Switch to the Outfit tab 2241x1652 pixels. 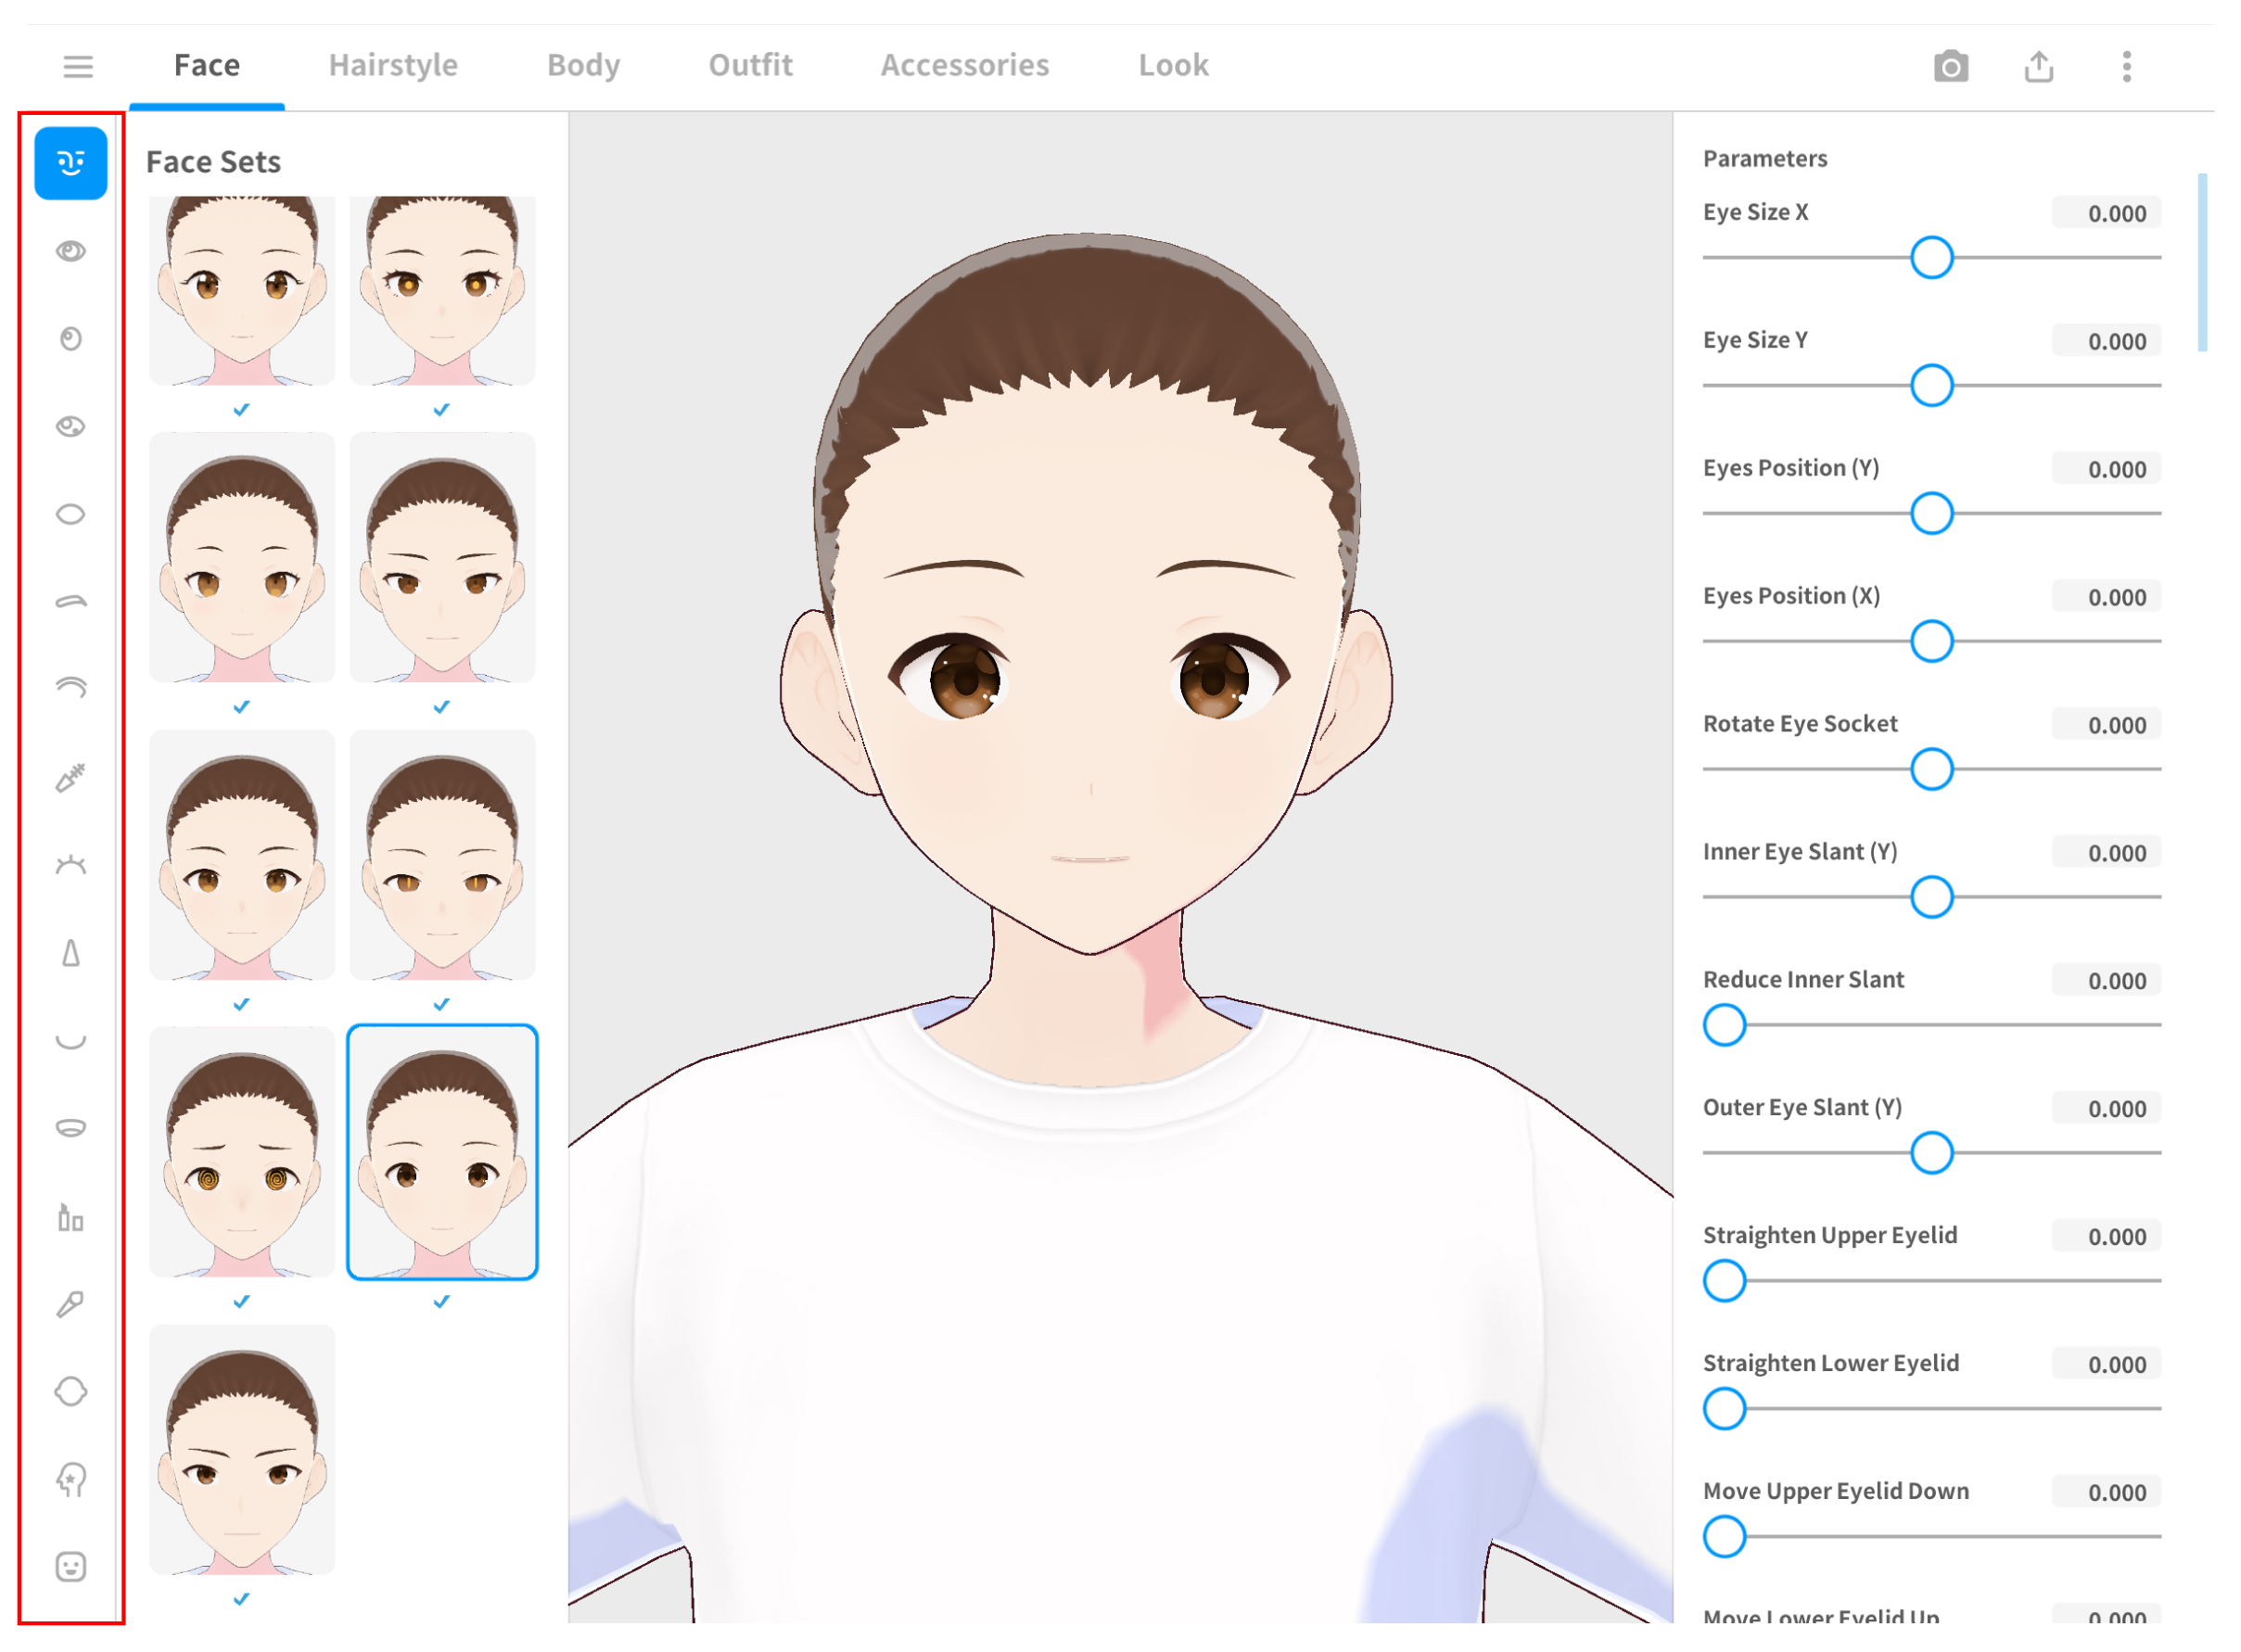point(750,65)
